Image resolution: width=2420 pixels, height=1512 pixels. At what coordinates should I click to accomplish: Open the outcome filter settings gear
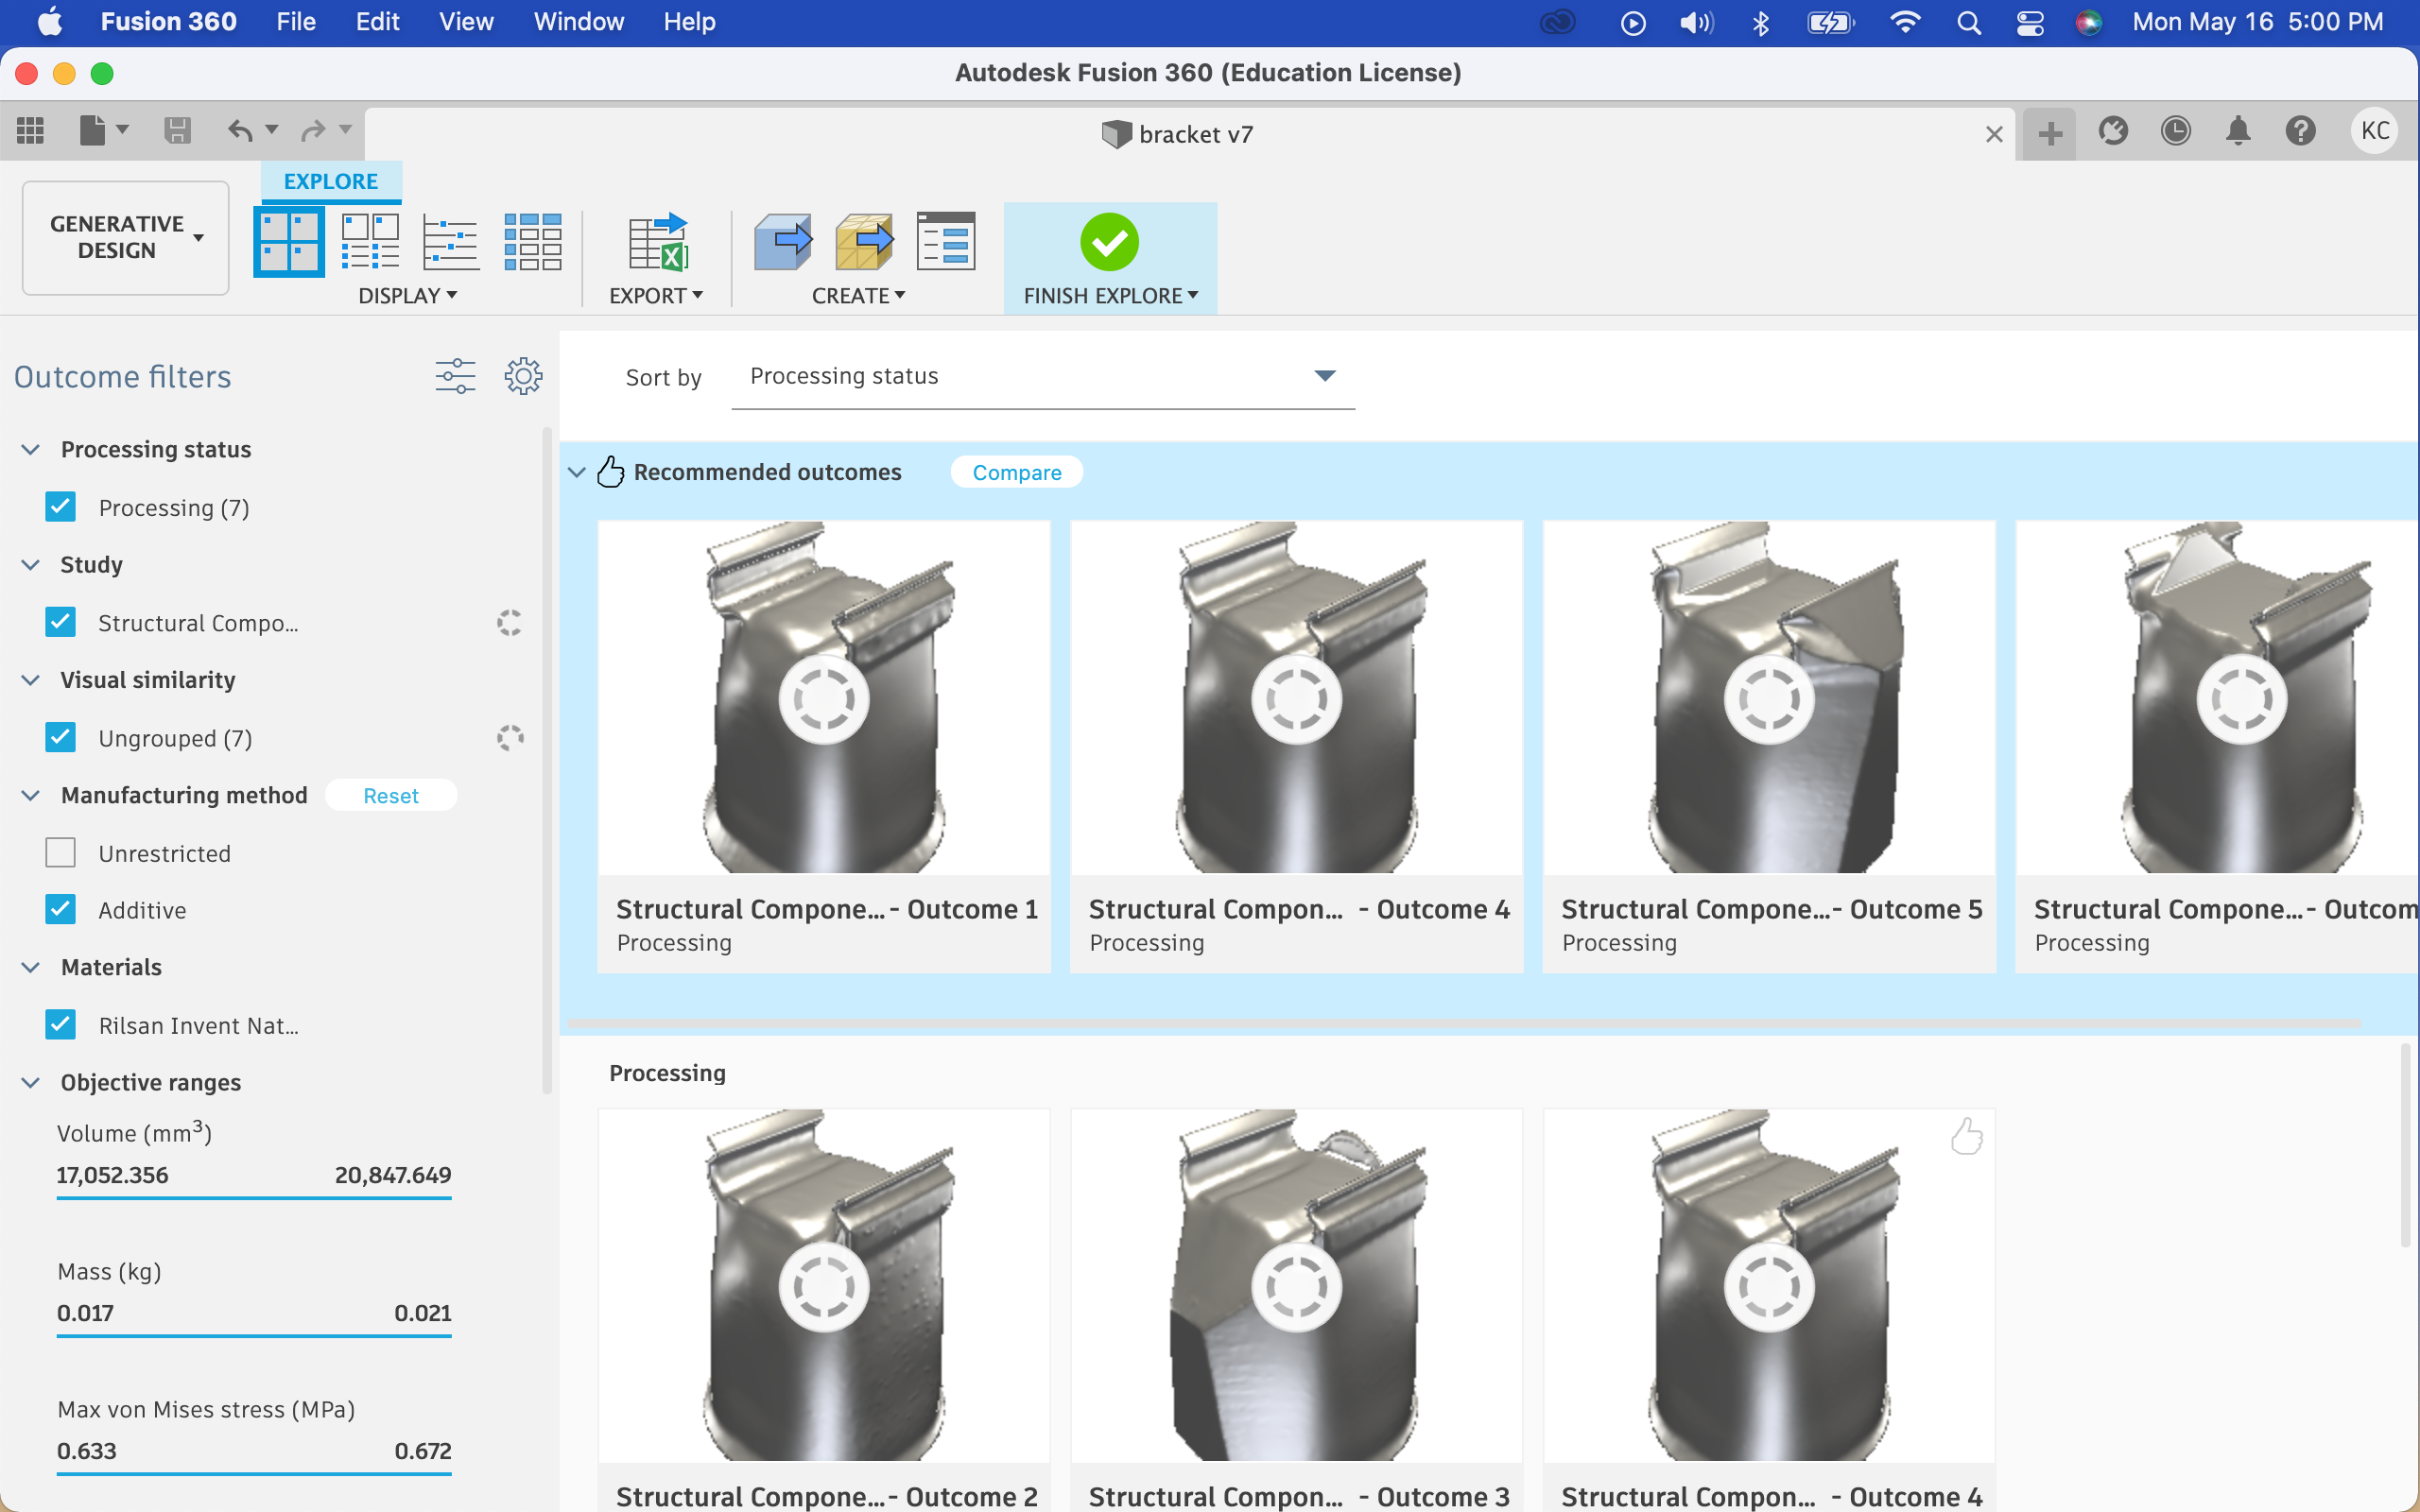pyautogui.click(x=523, y=376)
